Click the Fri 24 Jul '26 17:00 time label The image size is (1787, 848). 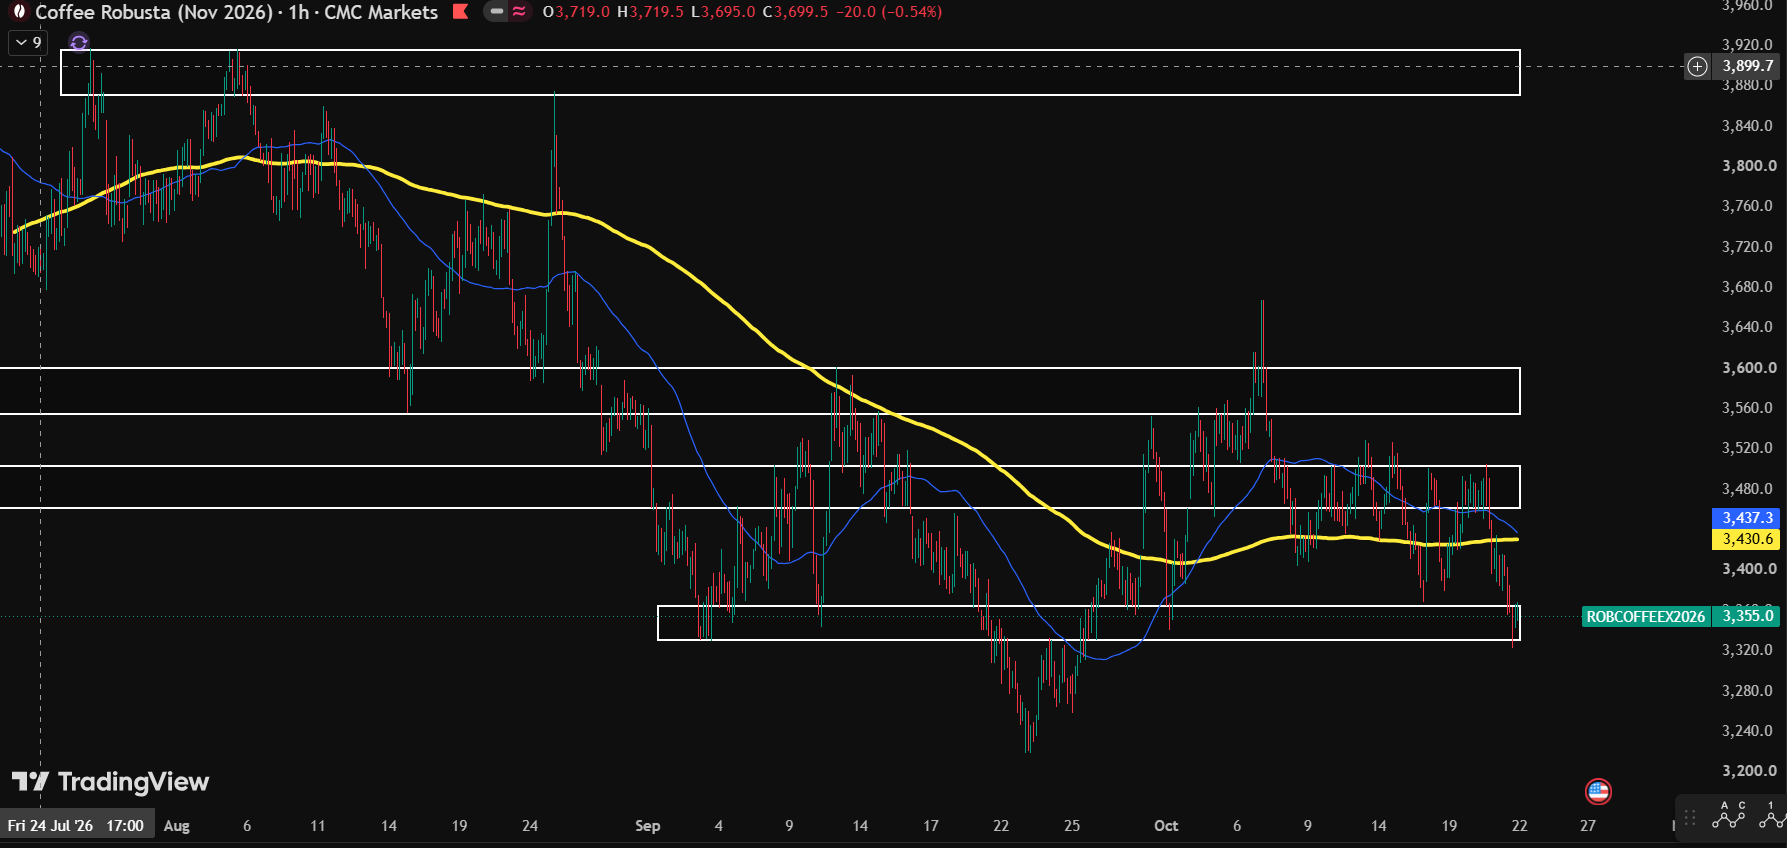tap(76, 826)
